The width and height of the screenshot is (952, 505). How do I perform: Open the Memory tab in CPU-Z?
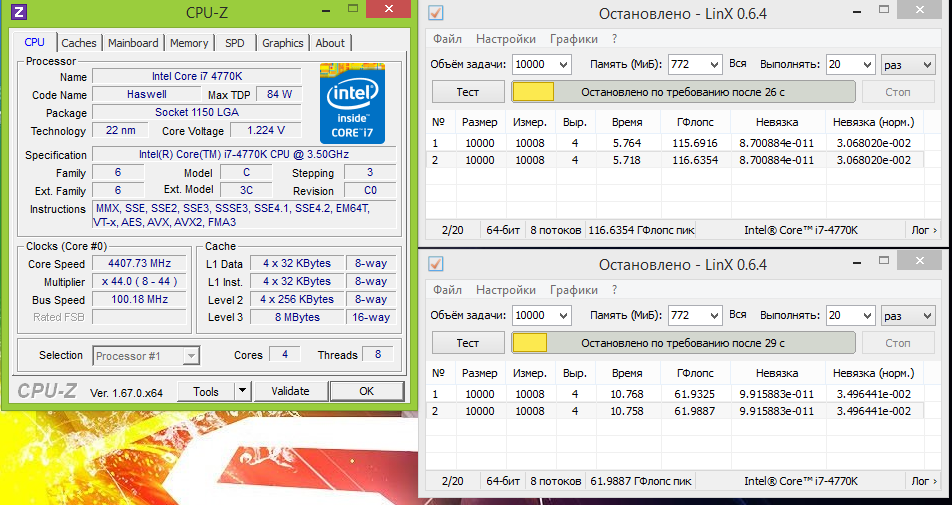pos(189,43)
